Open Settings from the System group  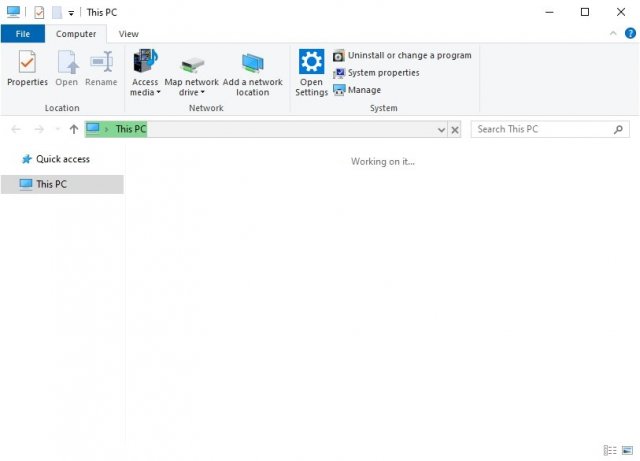pyautogui.click(x=311, y=73)
